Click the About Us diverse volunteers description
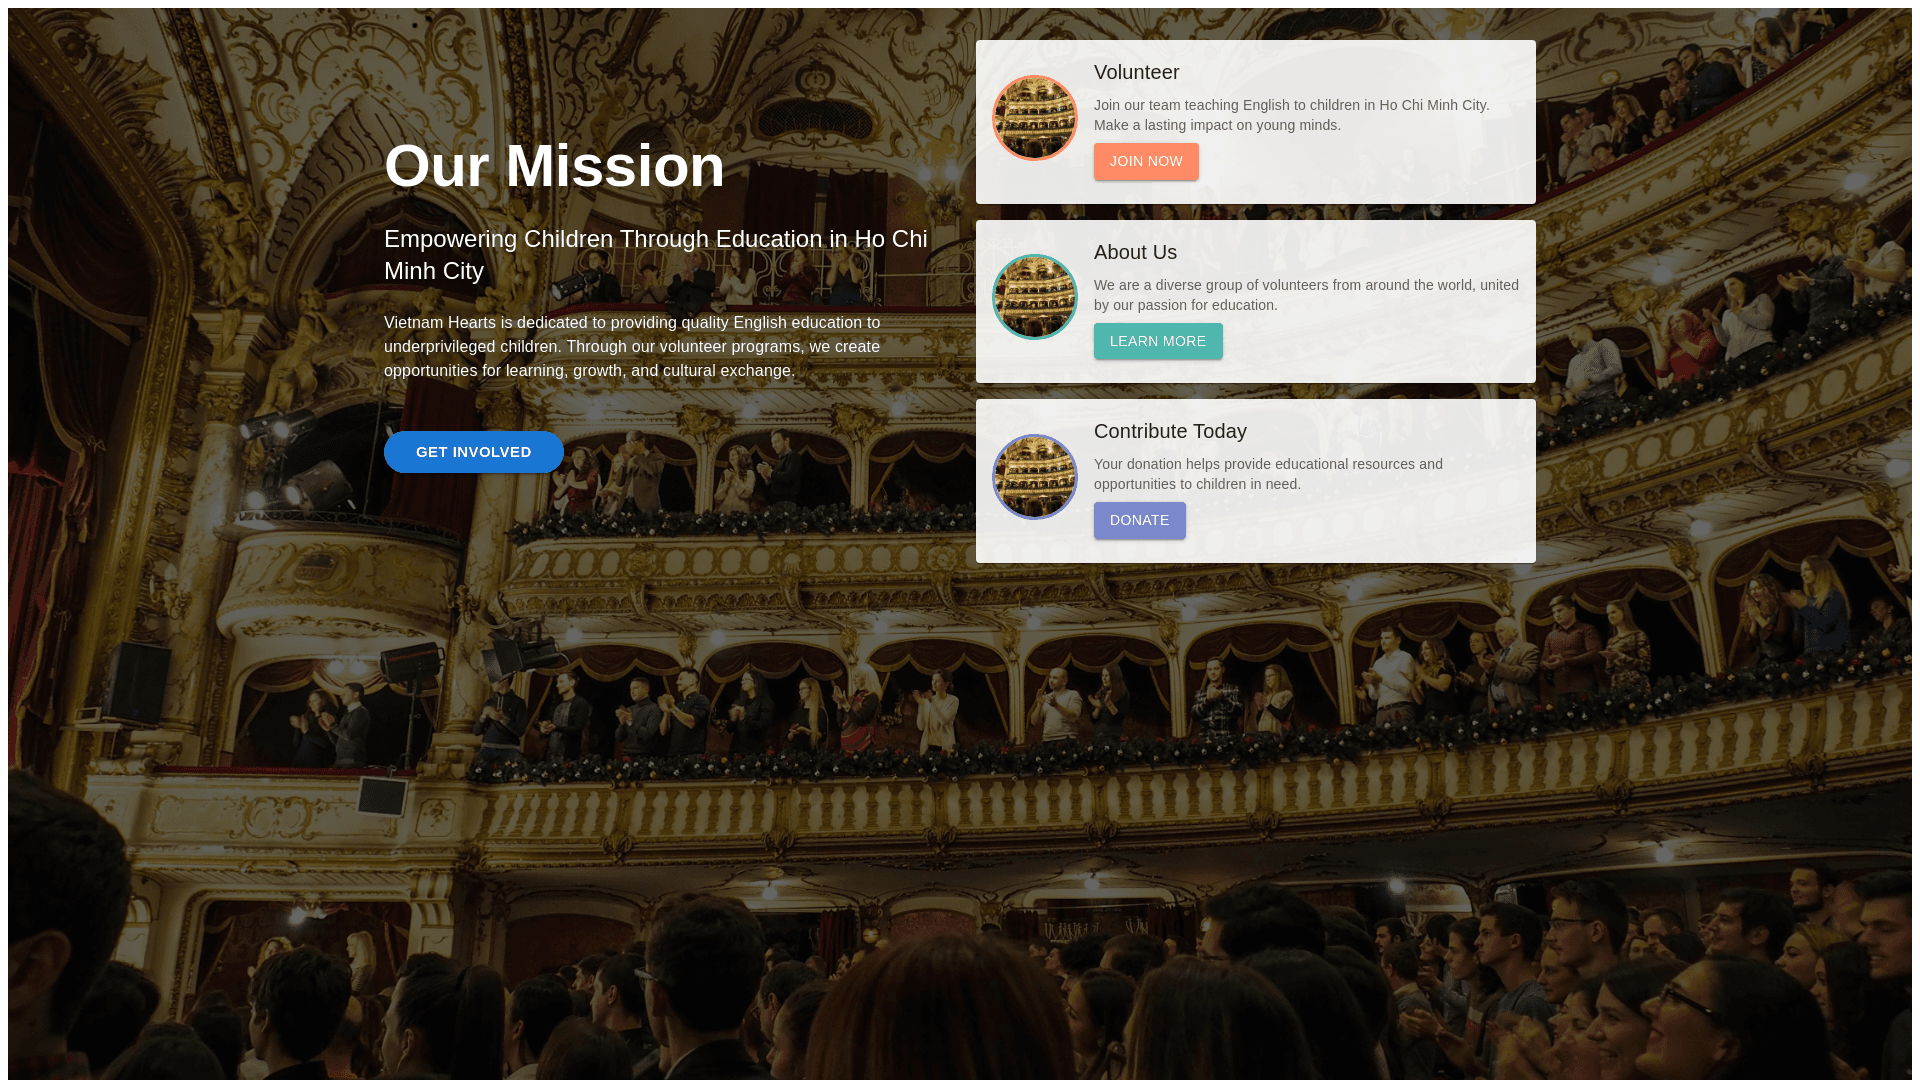 (1306, 295)
